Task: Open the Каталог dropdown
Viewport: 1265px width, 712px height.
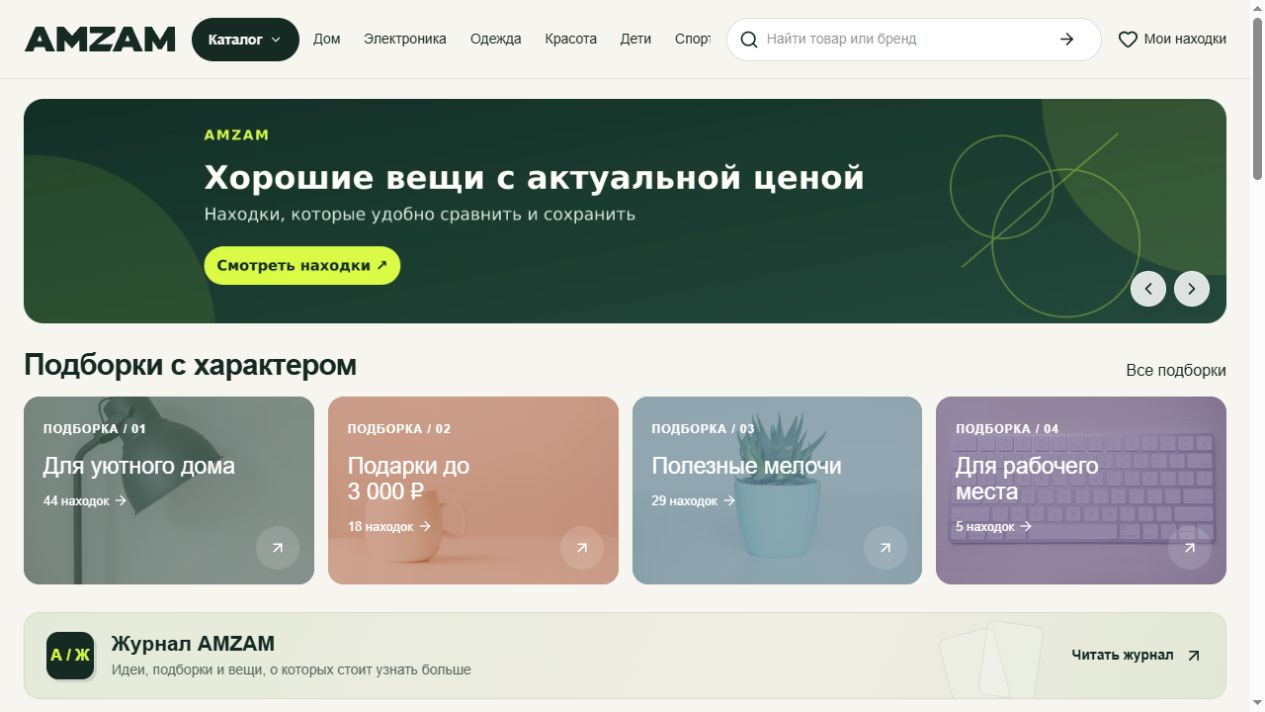Action: click(x=245, y=39)
